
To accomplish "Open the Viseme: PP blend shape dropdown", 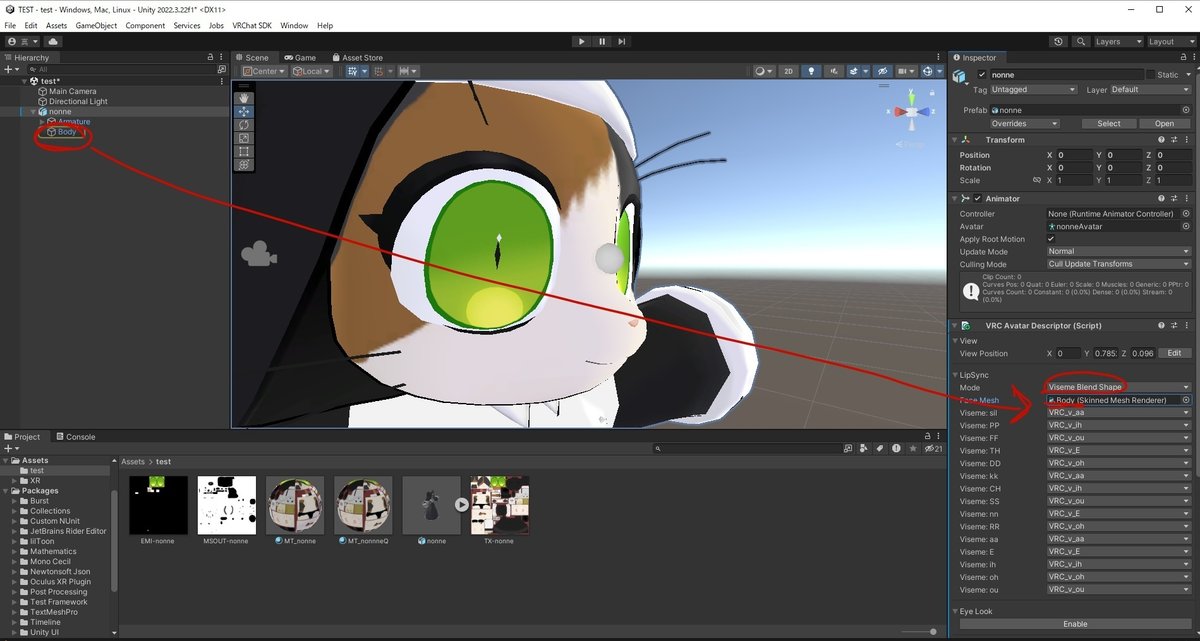I will (x=1119, y=425).
